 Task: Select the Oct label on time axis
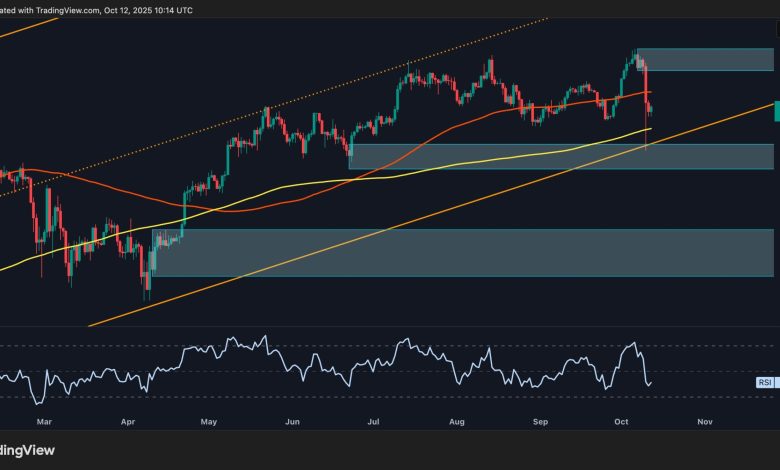620,423
